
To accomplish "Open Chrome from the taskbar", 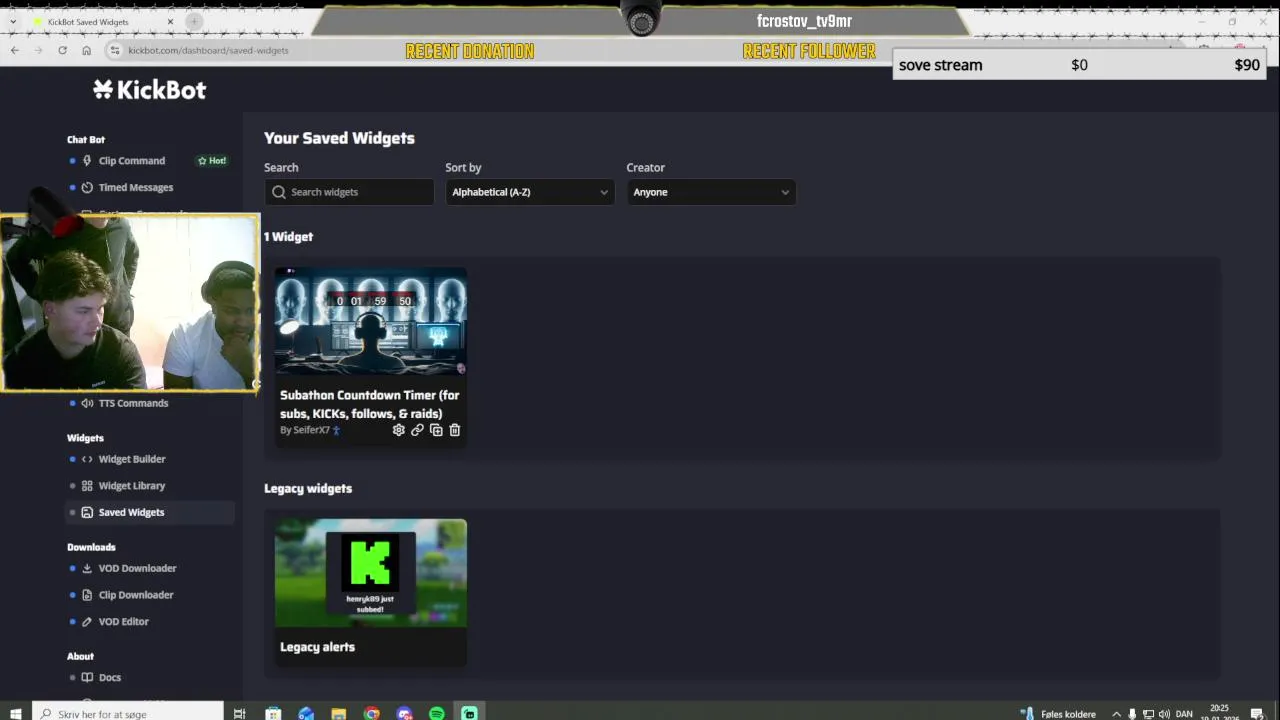I will click(x=372, y=713).
